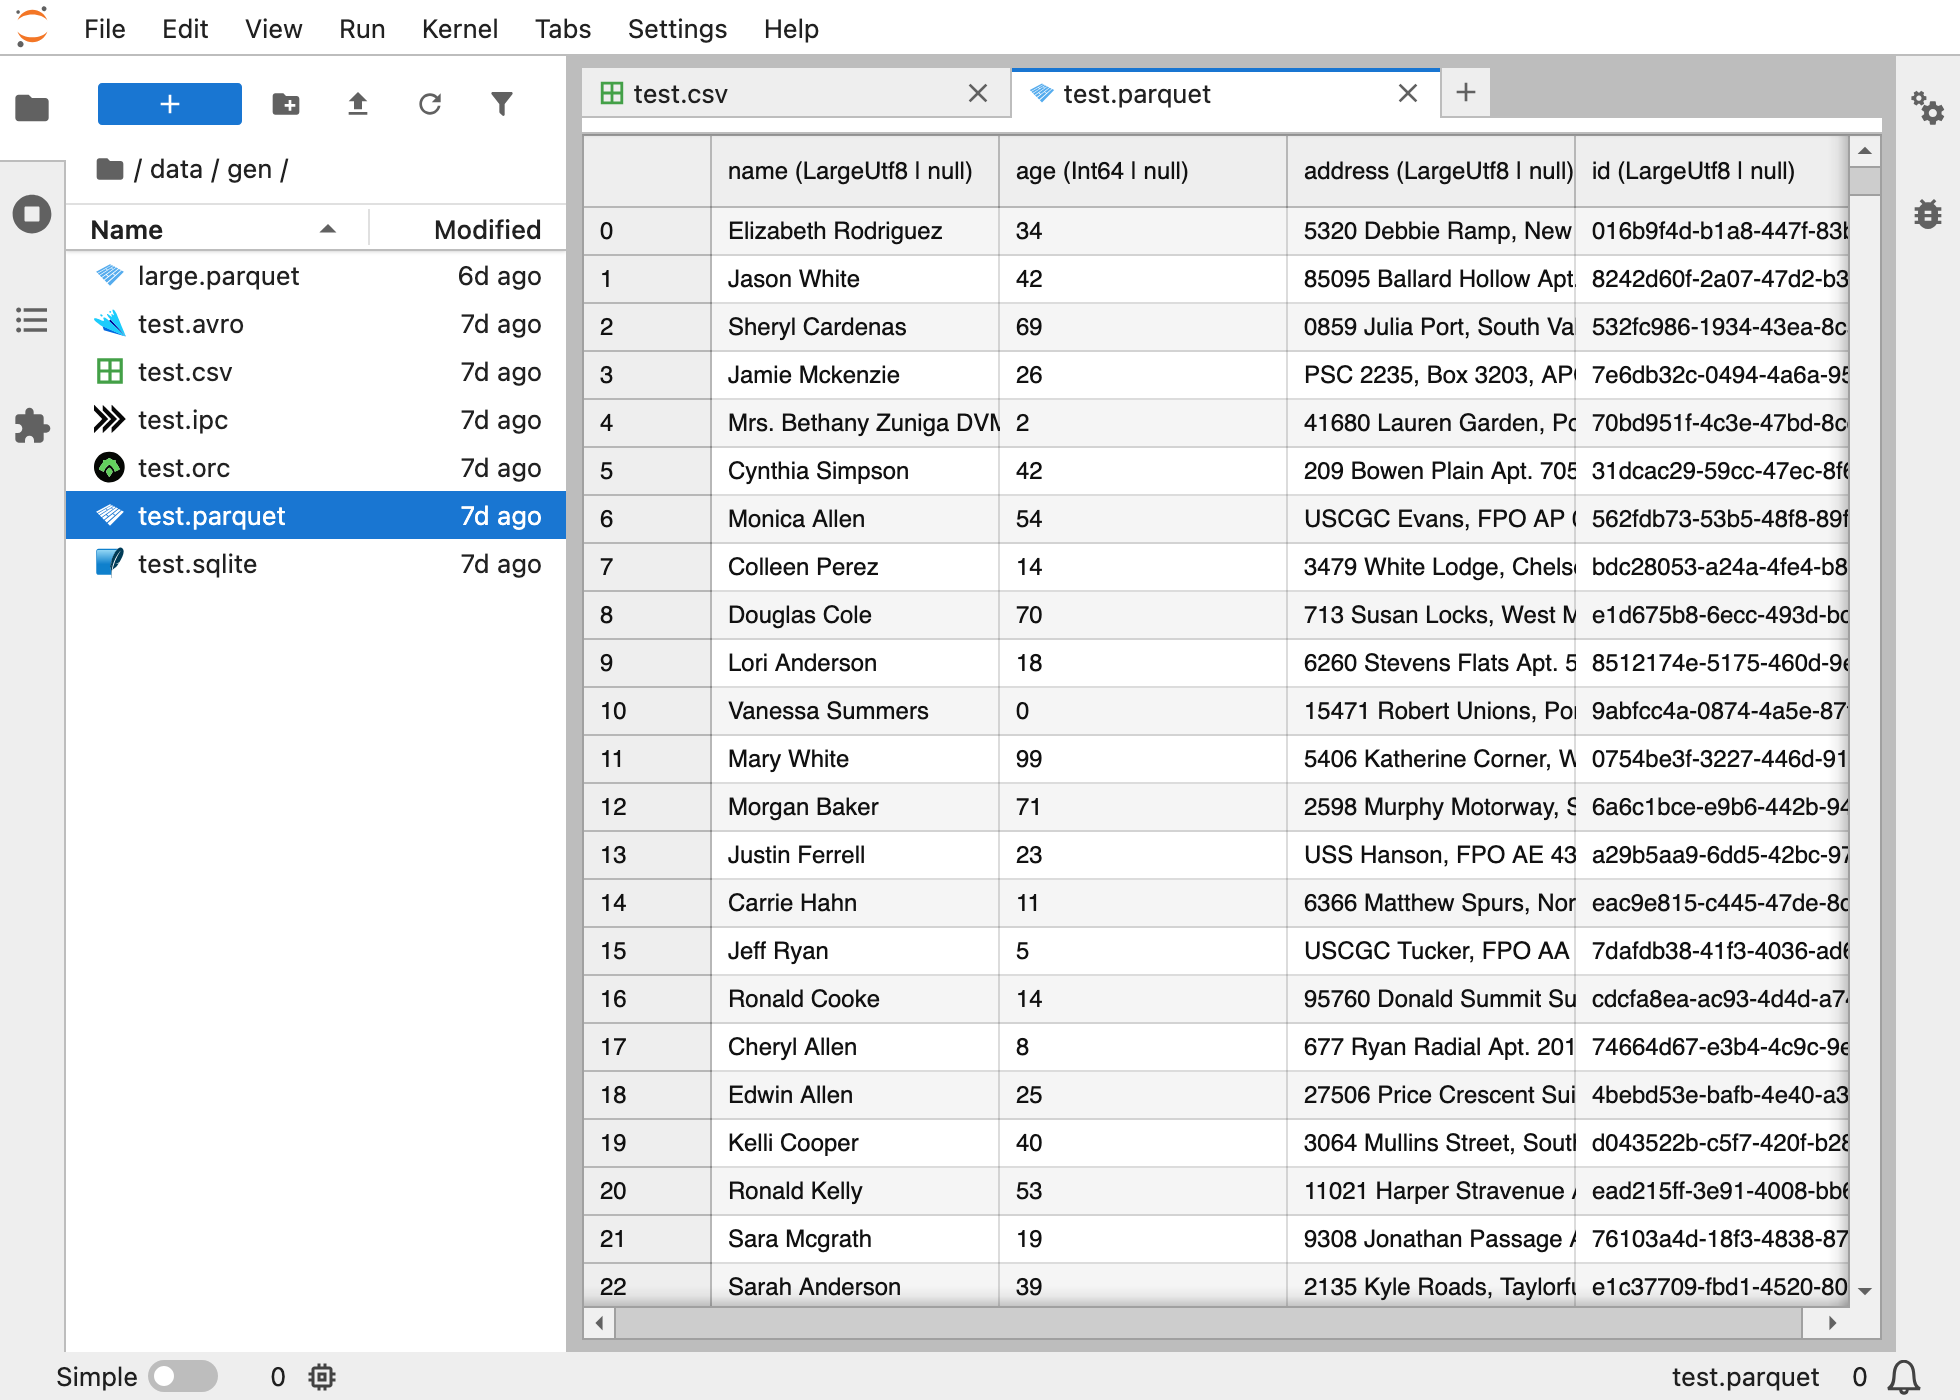Open the Property Inspector gears icon

[x=1928, y=108]
